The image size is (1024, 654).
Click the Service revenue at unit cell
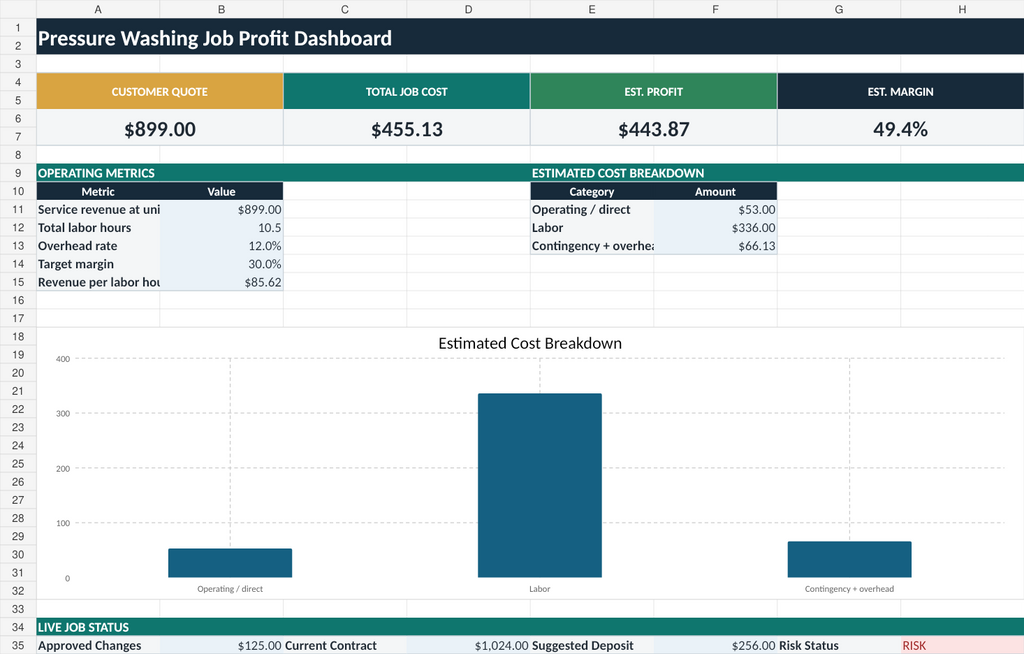coord(98,210)
